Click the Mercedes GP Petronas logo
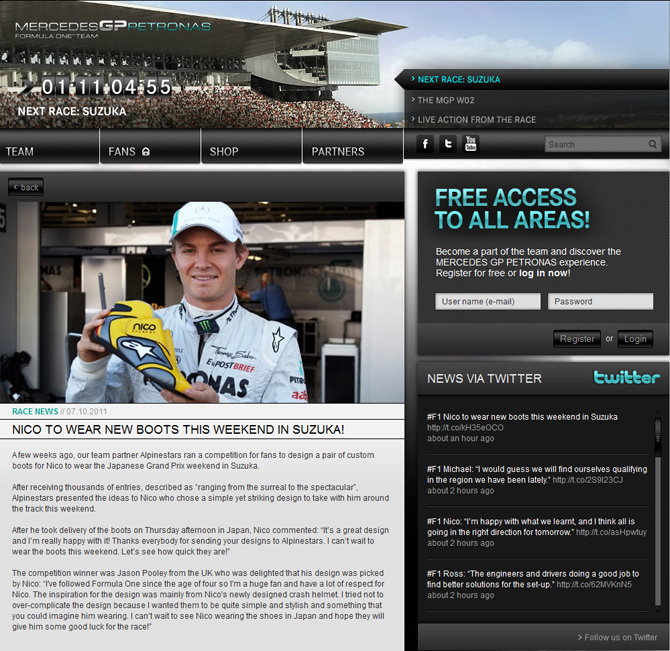 pyautogui.click(x=112, y=29)
